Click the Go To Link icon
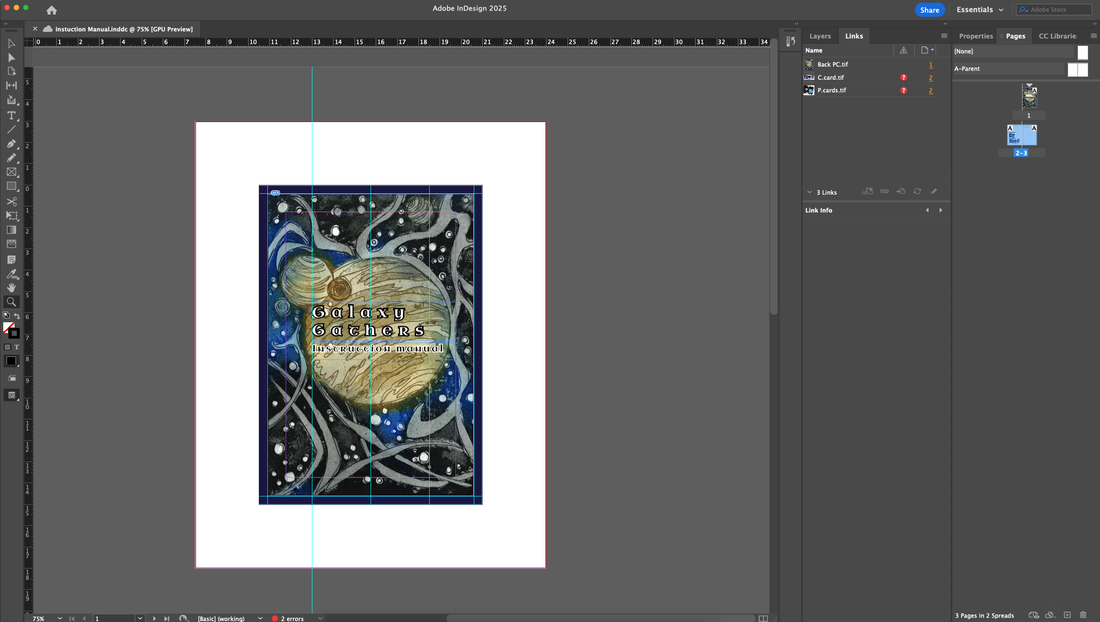The image size is (1100, 622). coord(901,191)
